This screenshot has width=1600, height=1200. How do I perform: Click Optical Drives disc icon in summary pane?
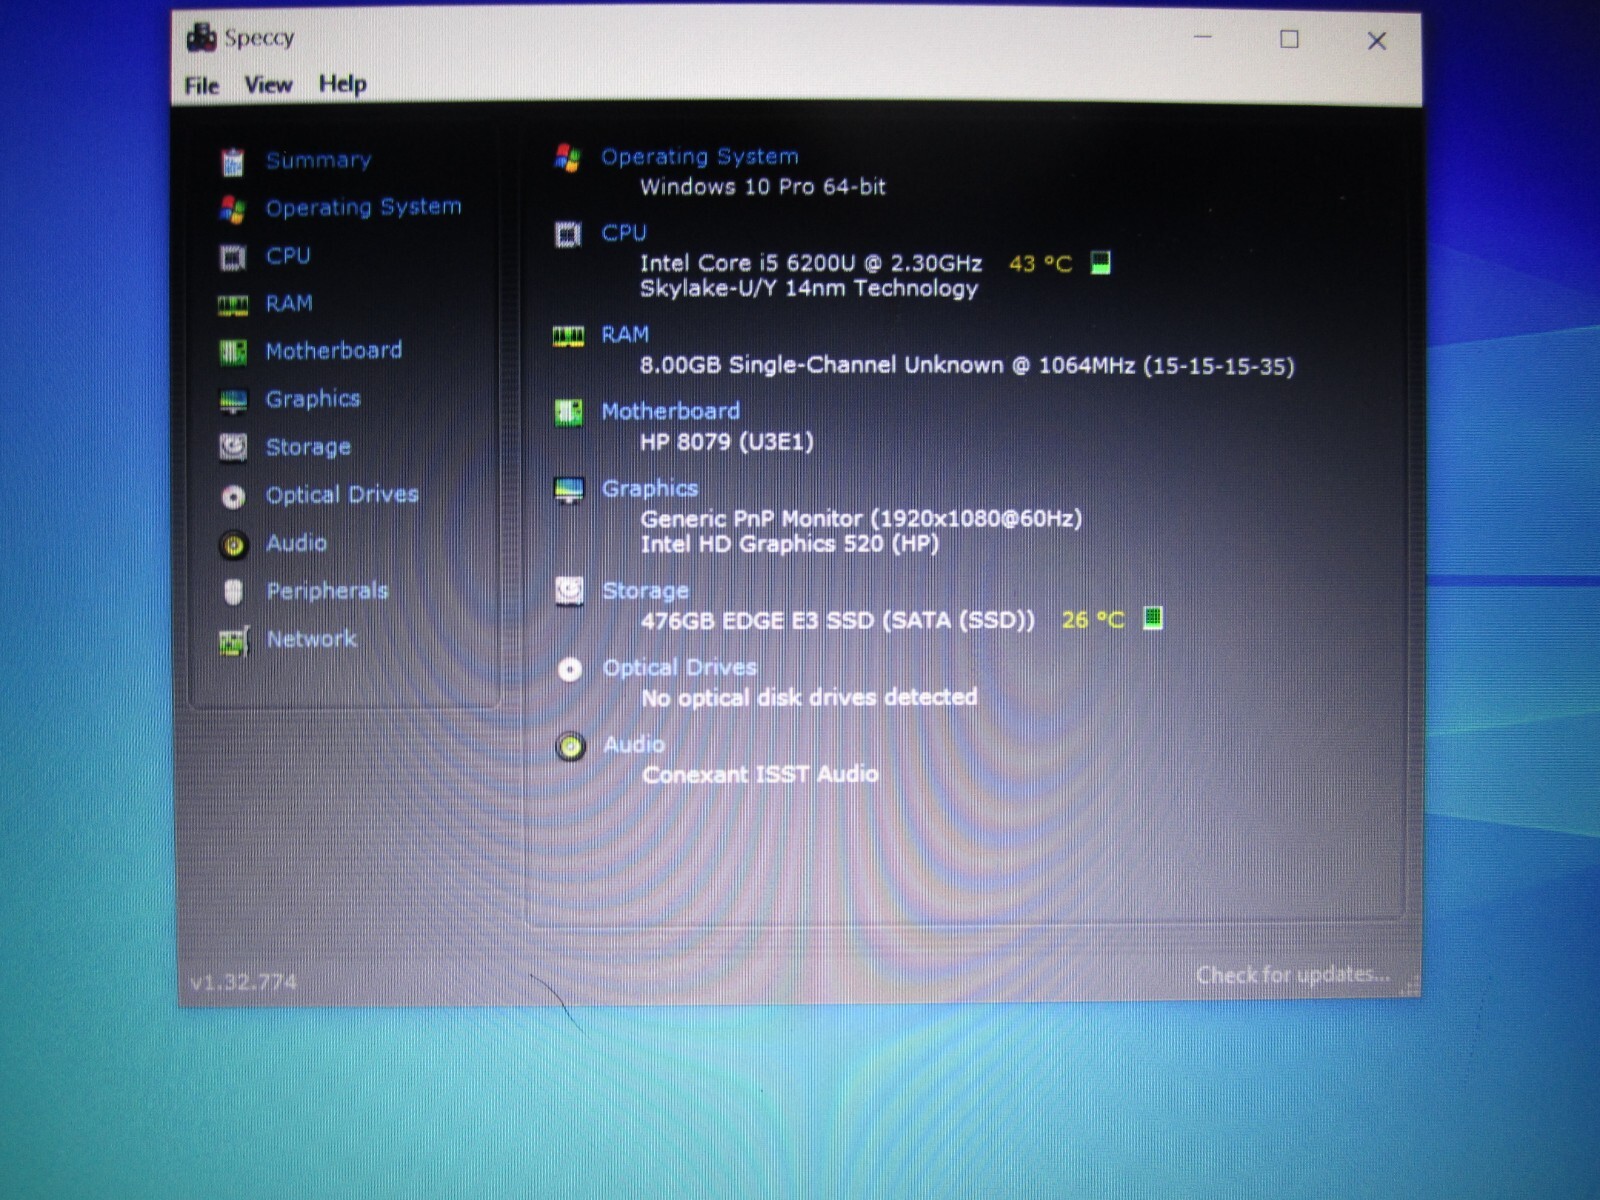pyautogui.click(x=569, y=669)
